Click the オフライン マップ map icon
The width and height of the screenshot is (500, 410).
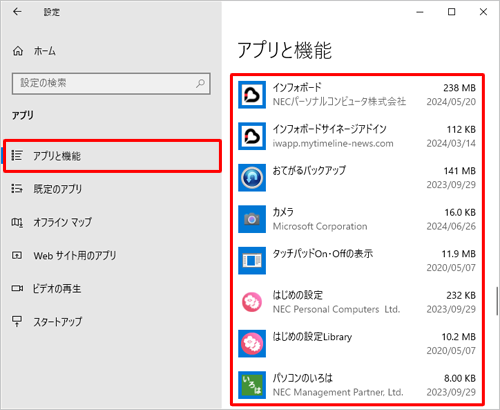pyautogui.click(x=17, y=222)
